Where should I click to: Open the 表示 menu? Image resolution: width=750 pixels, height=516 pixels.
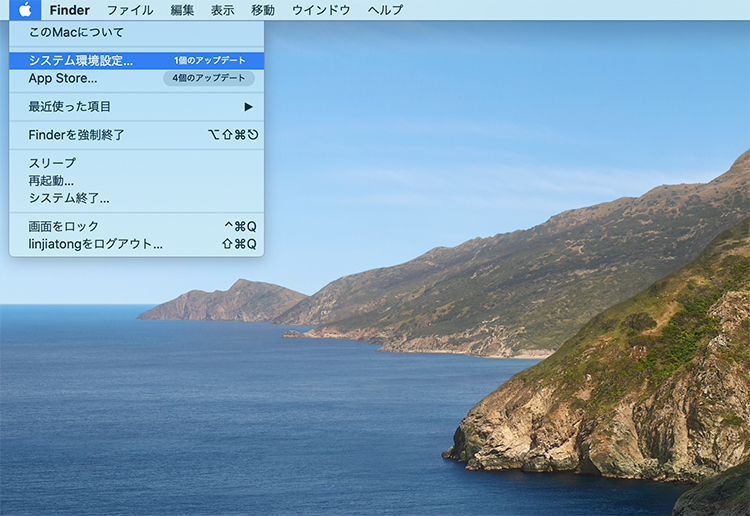pyautogui.click(x=222, y=10)
